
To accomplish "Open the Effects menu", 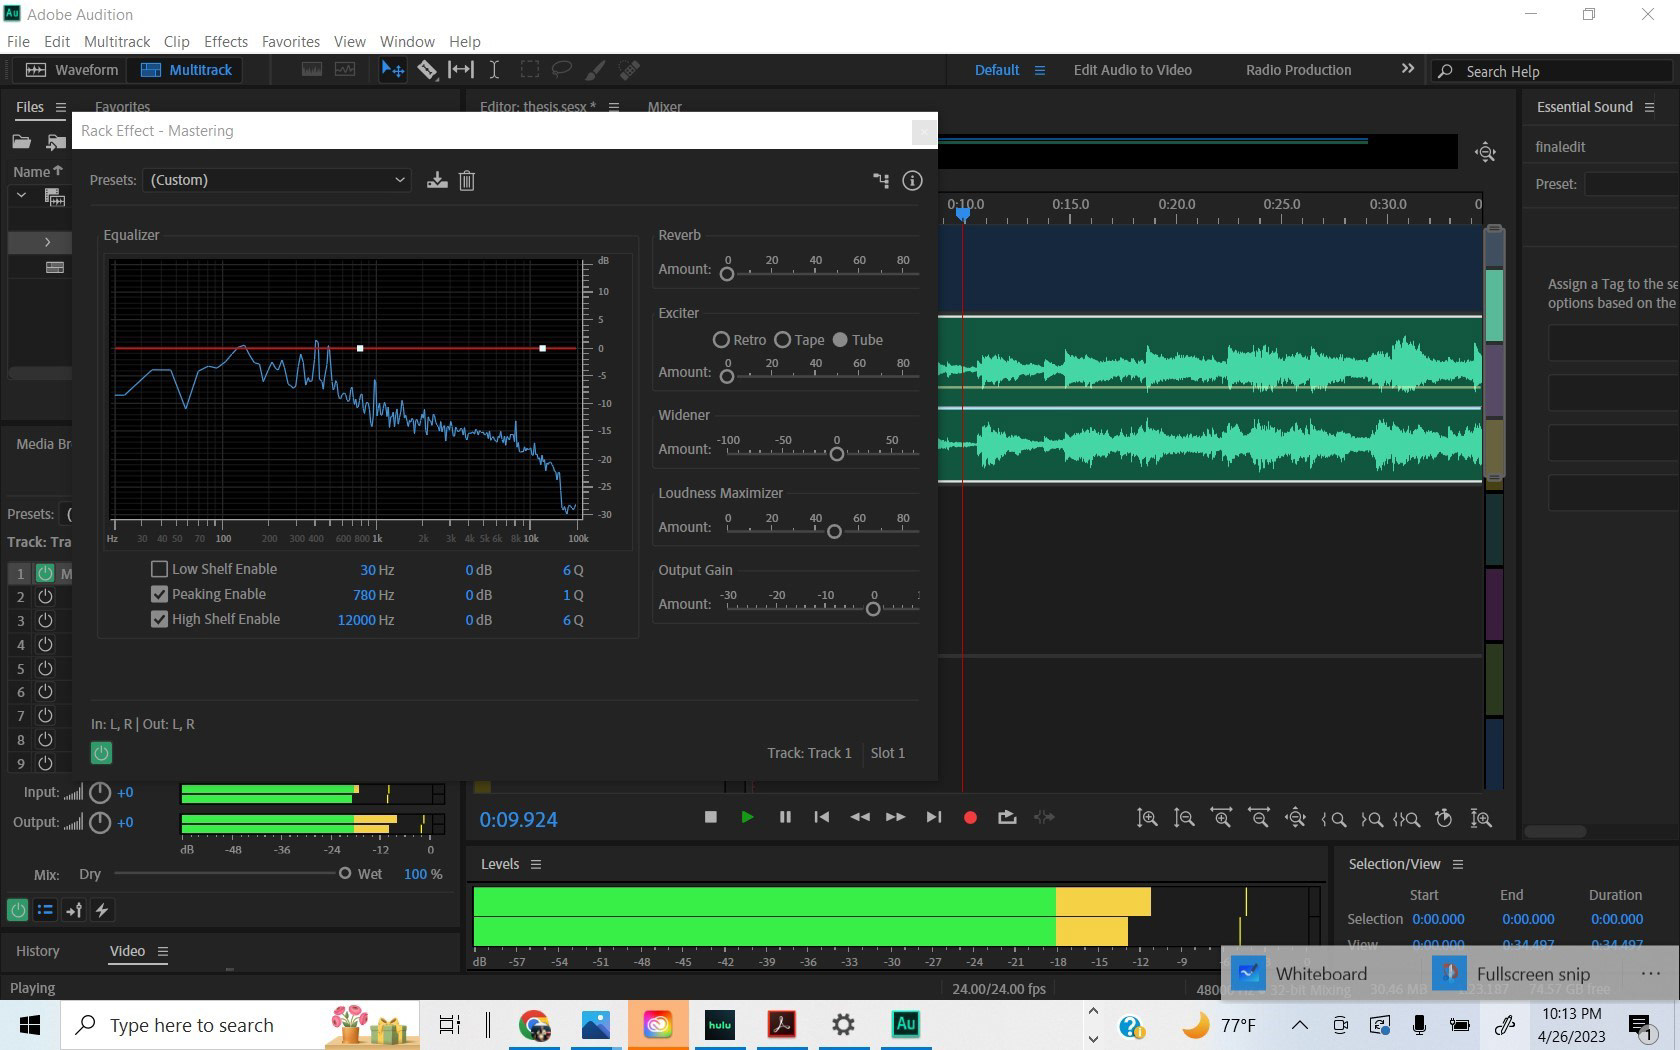I will coord(226,41).
